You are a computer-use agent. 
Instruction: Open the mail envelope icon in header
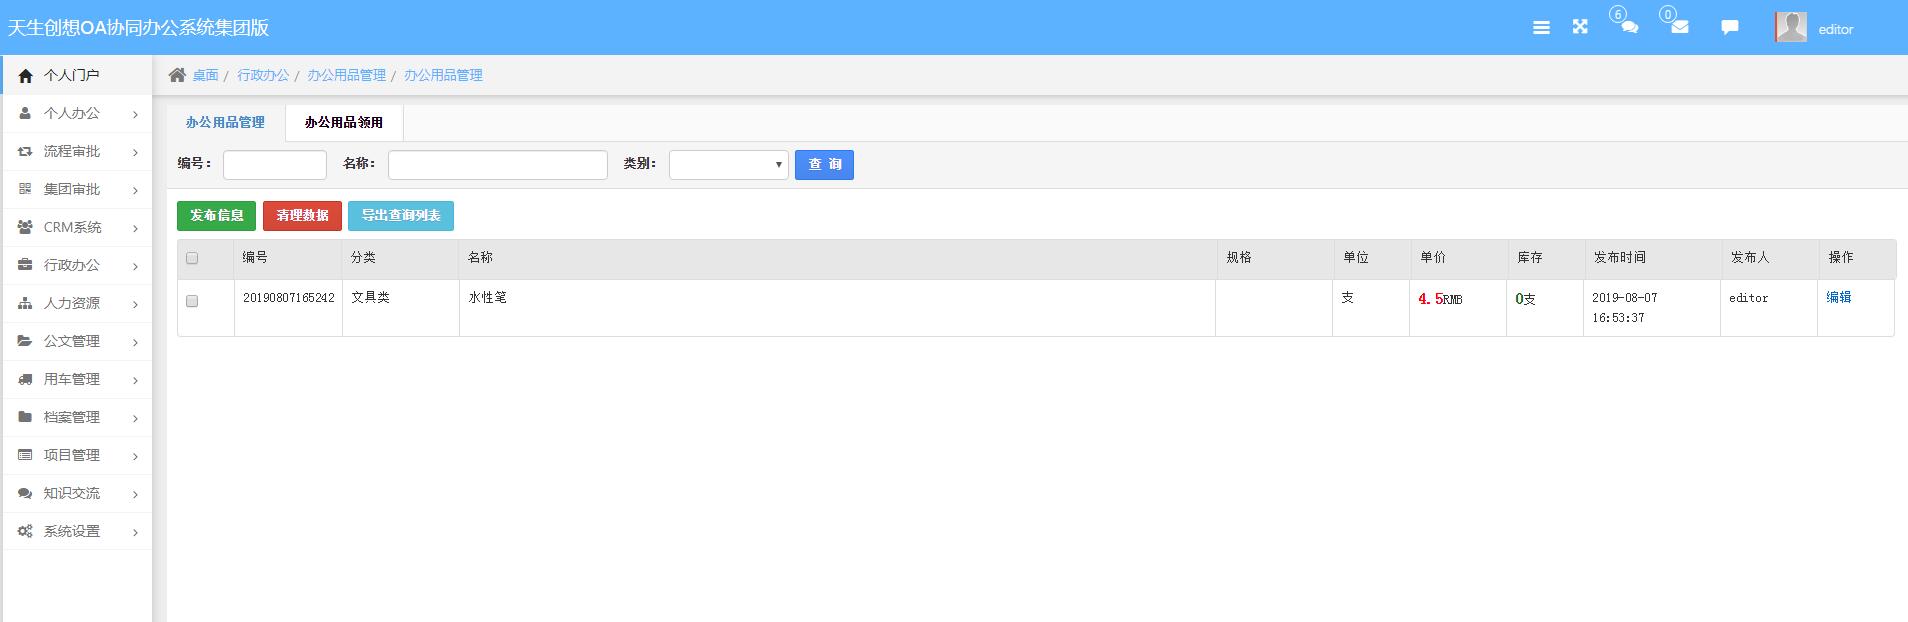[x=1680, y=27]
